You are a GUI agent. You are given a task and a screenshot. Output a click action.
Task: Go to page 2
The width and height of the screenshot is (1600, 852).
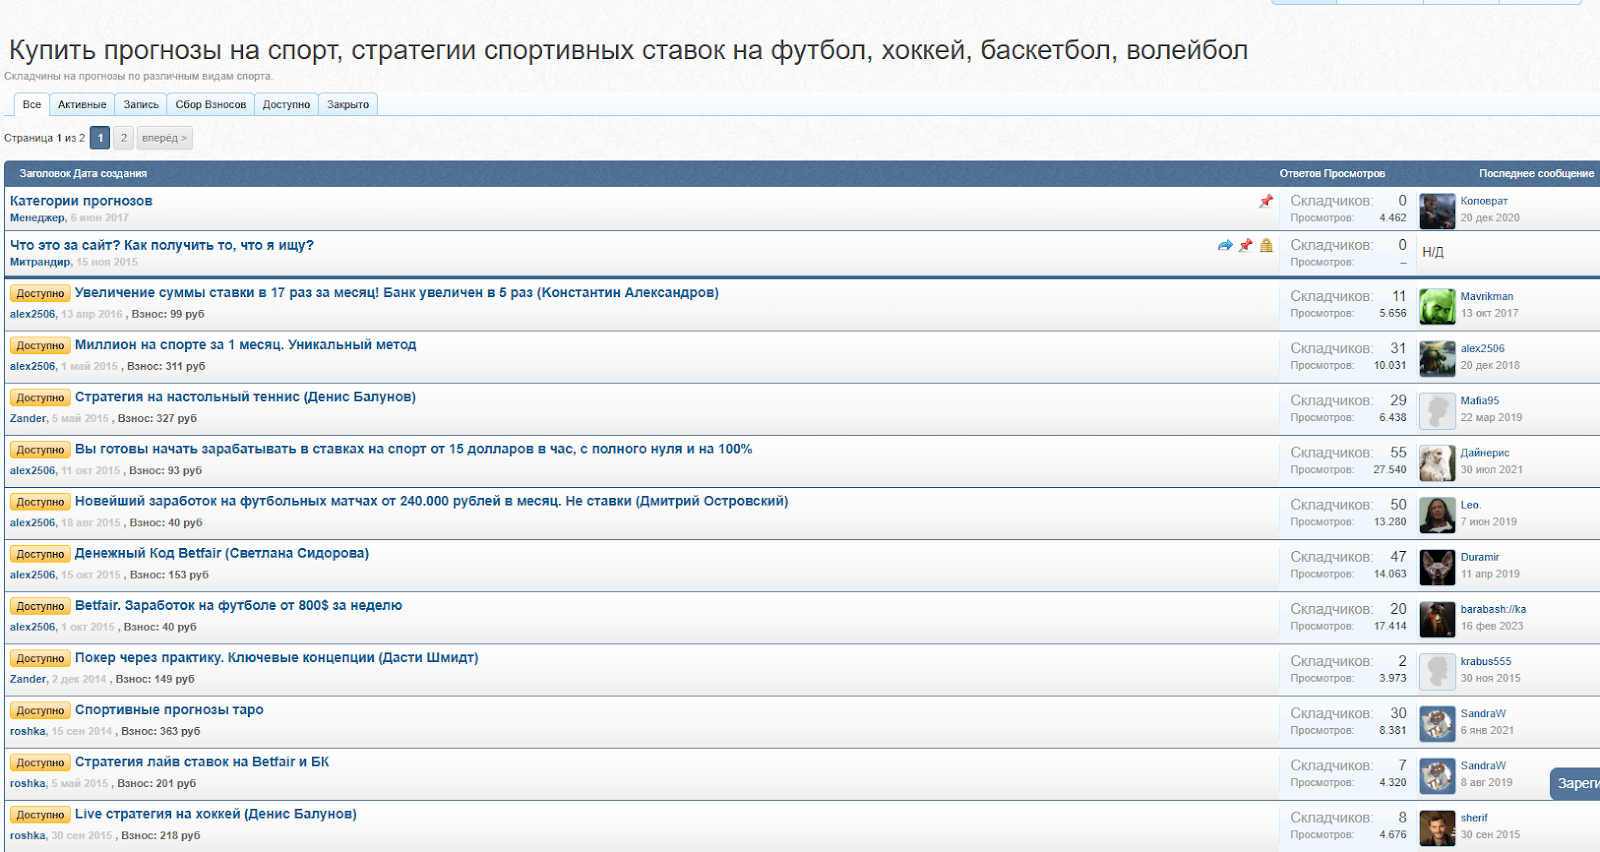tap(123, 138)
